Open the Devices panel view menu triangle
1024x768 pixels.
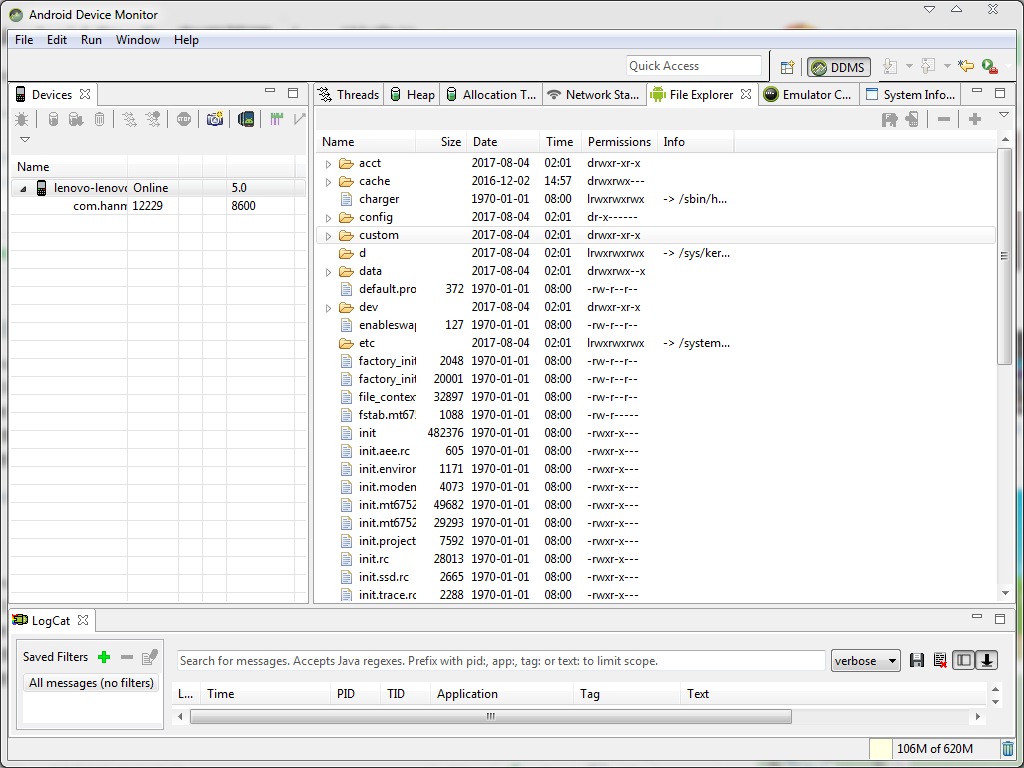[x=25, y=140]
